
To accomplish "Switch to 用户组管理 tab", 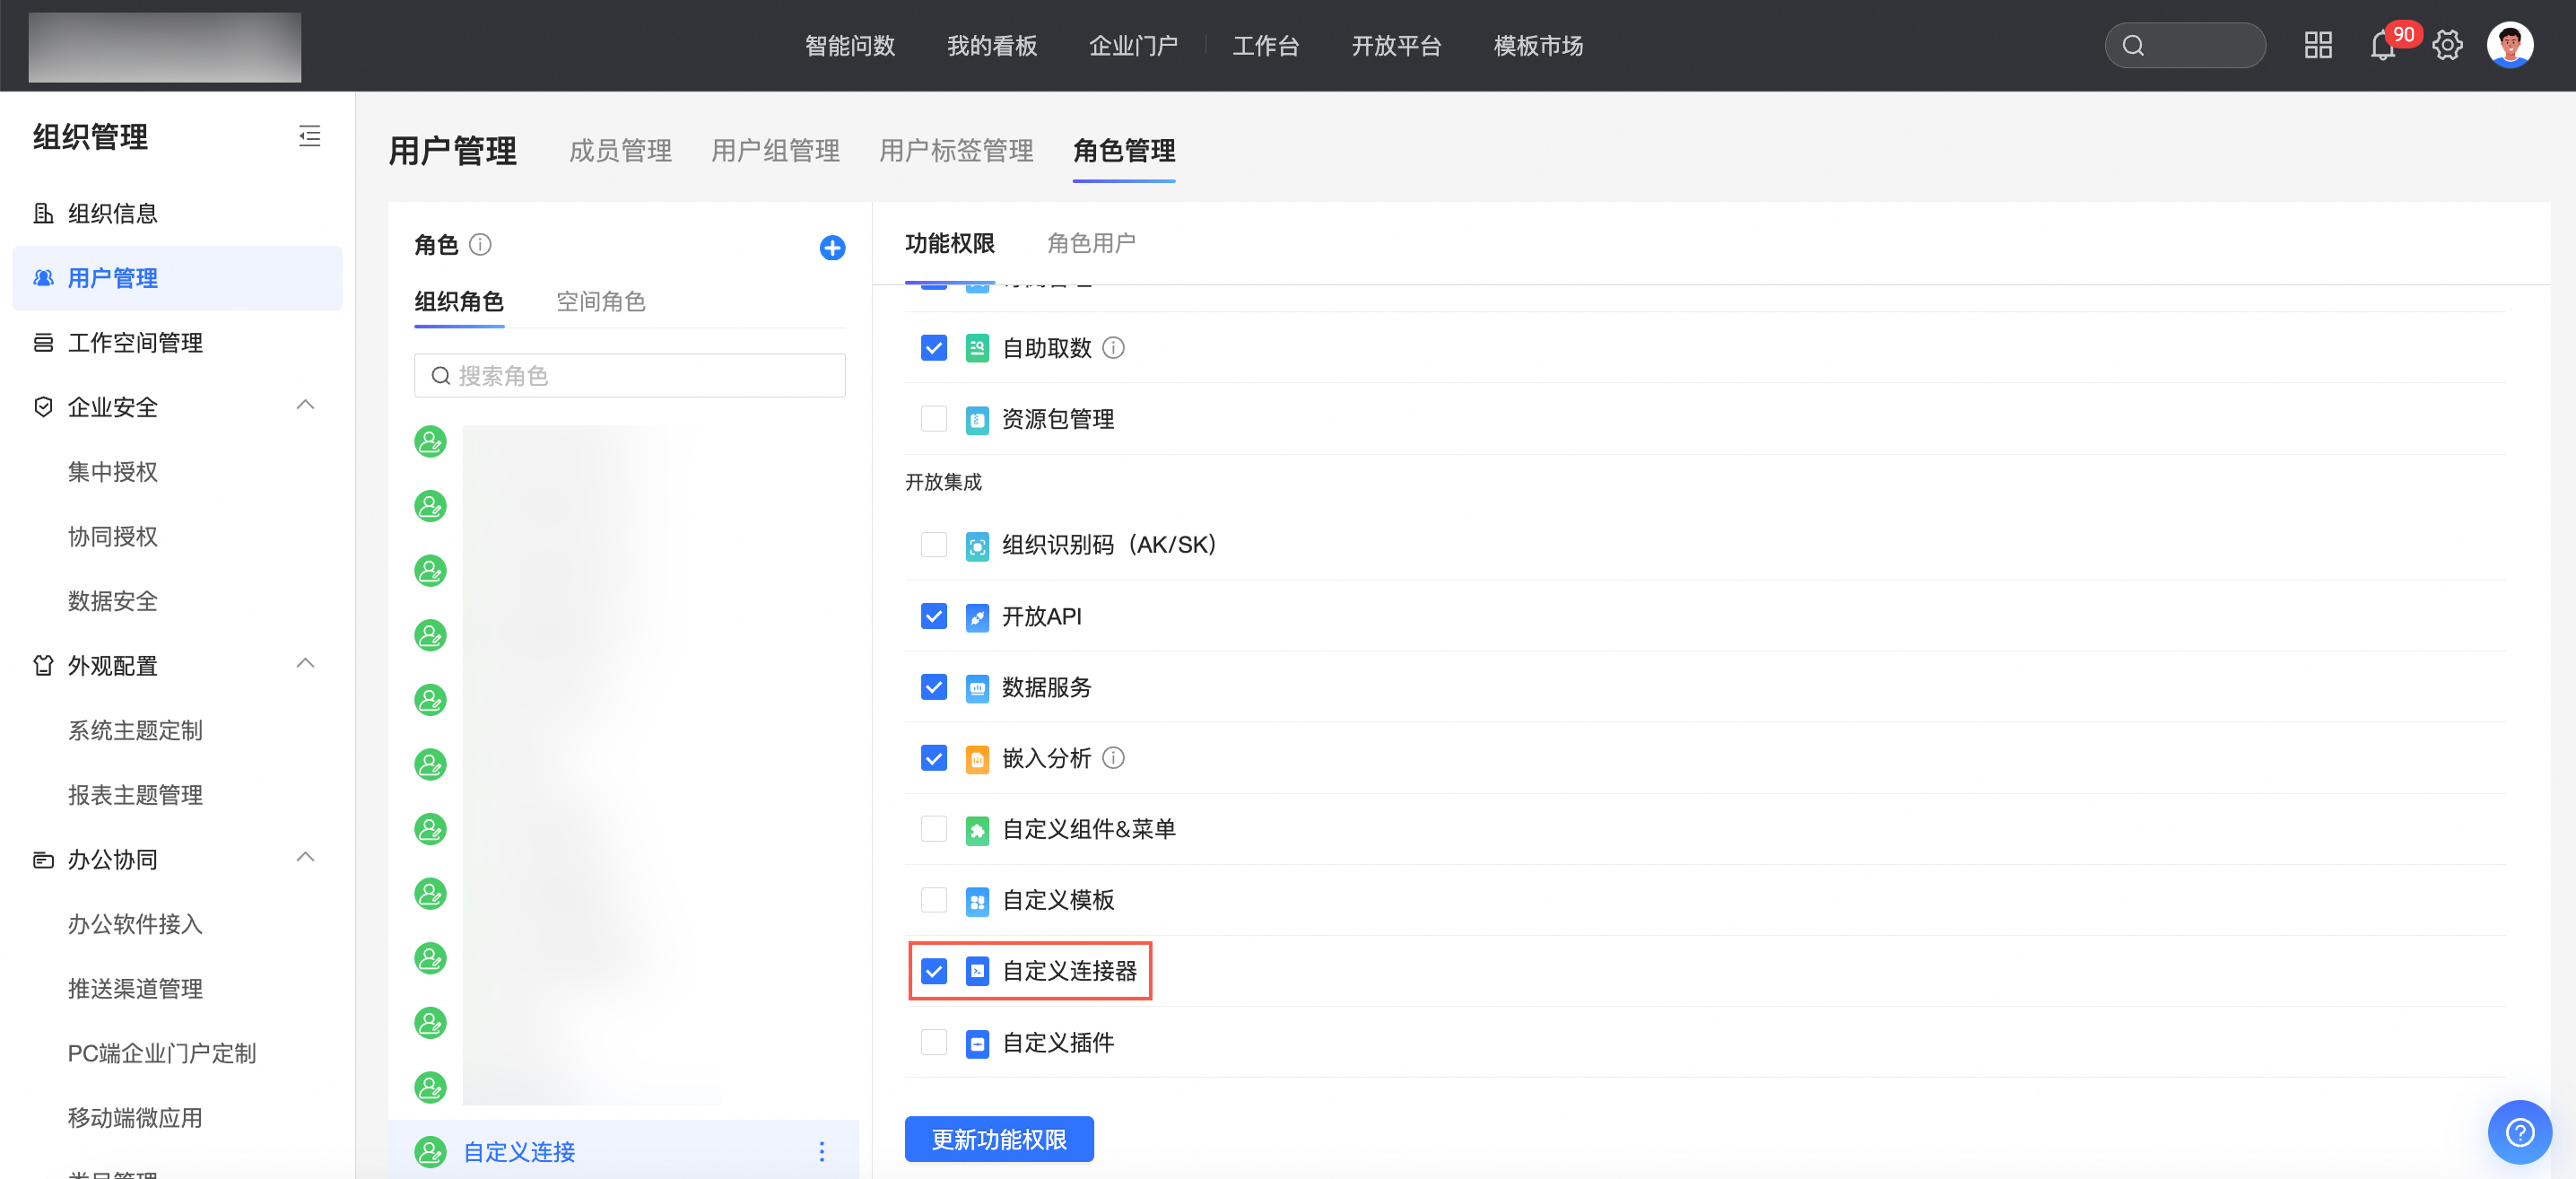I will 775,151.
